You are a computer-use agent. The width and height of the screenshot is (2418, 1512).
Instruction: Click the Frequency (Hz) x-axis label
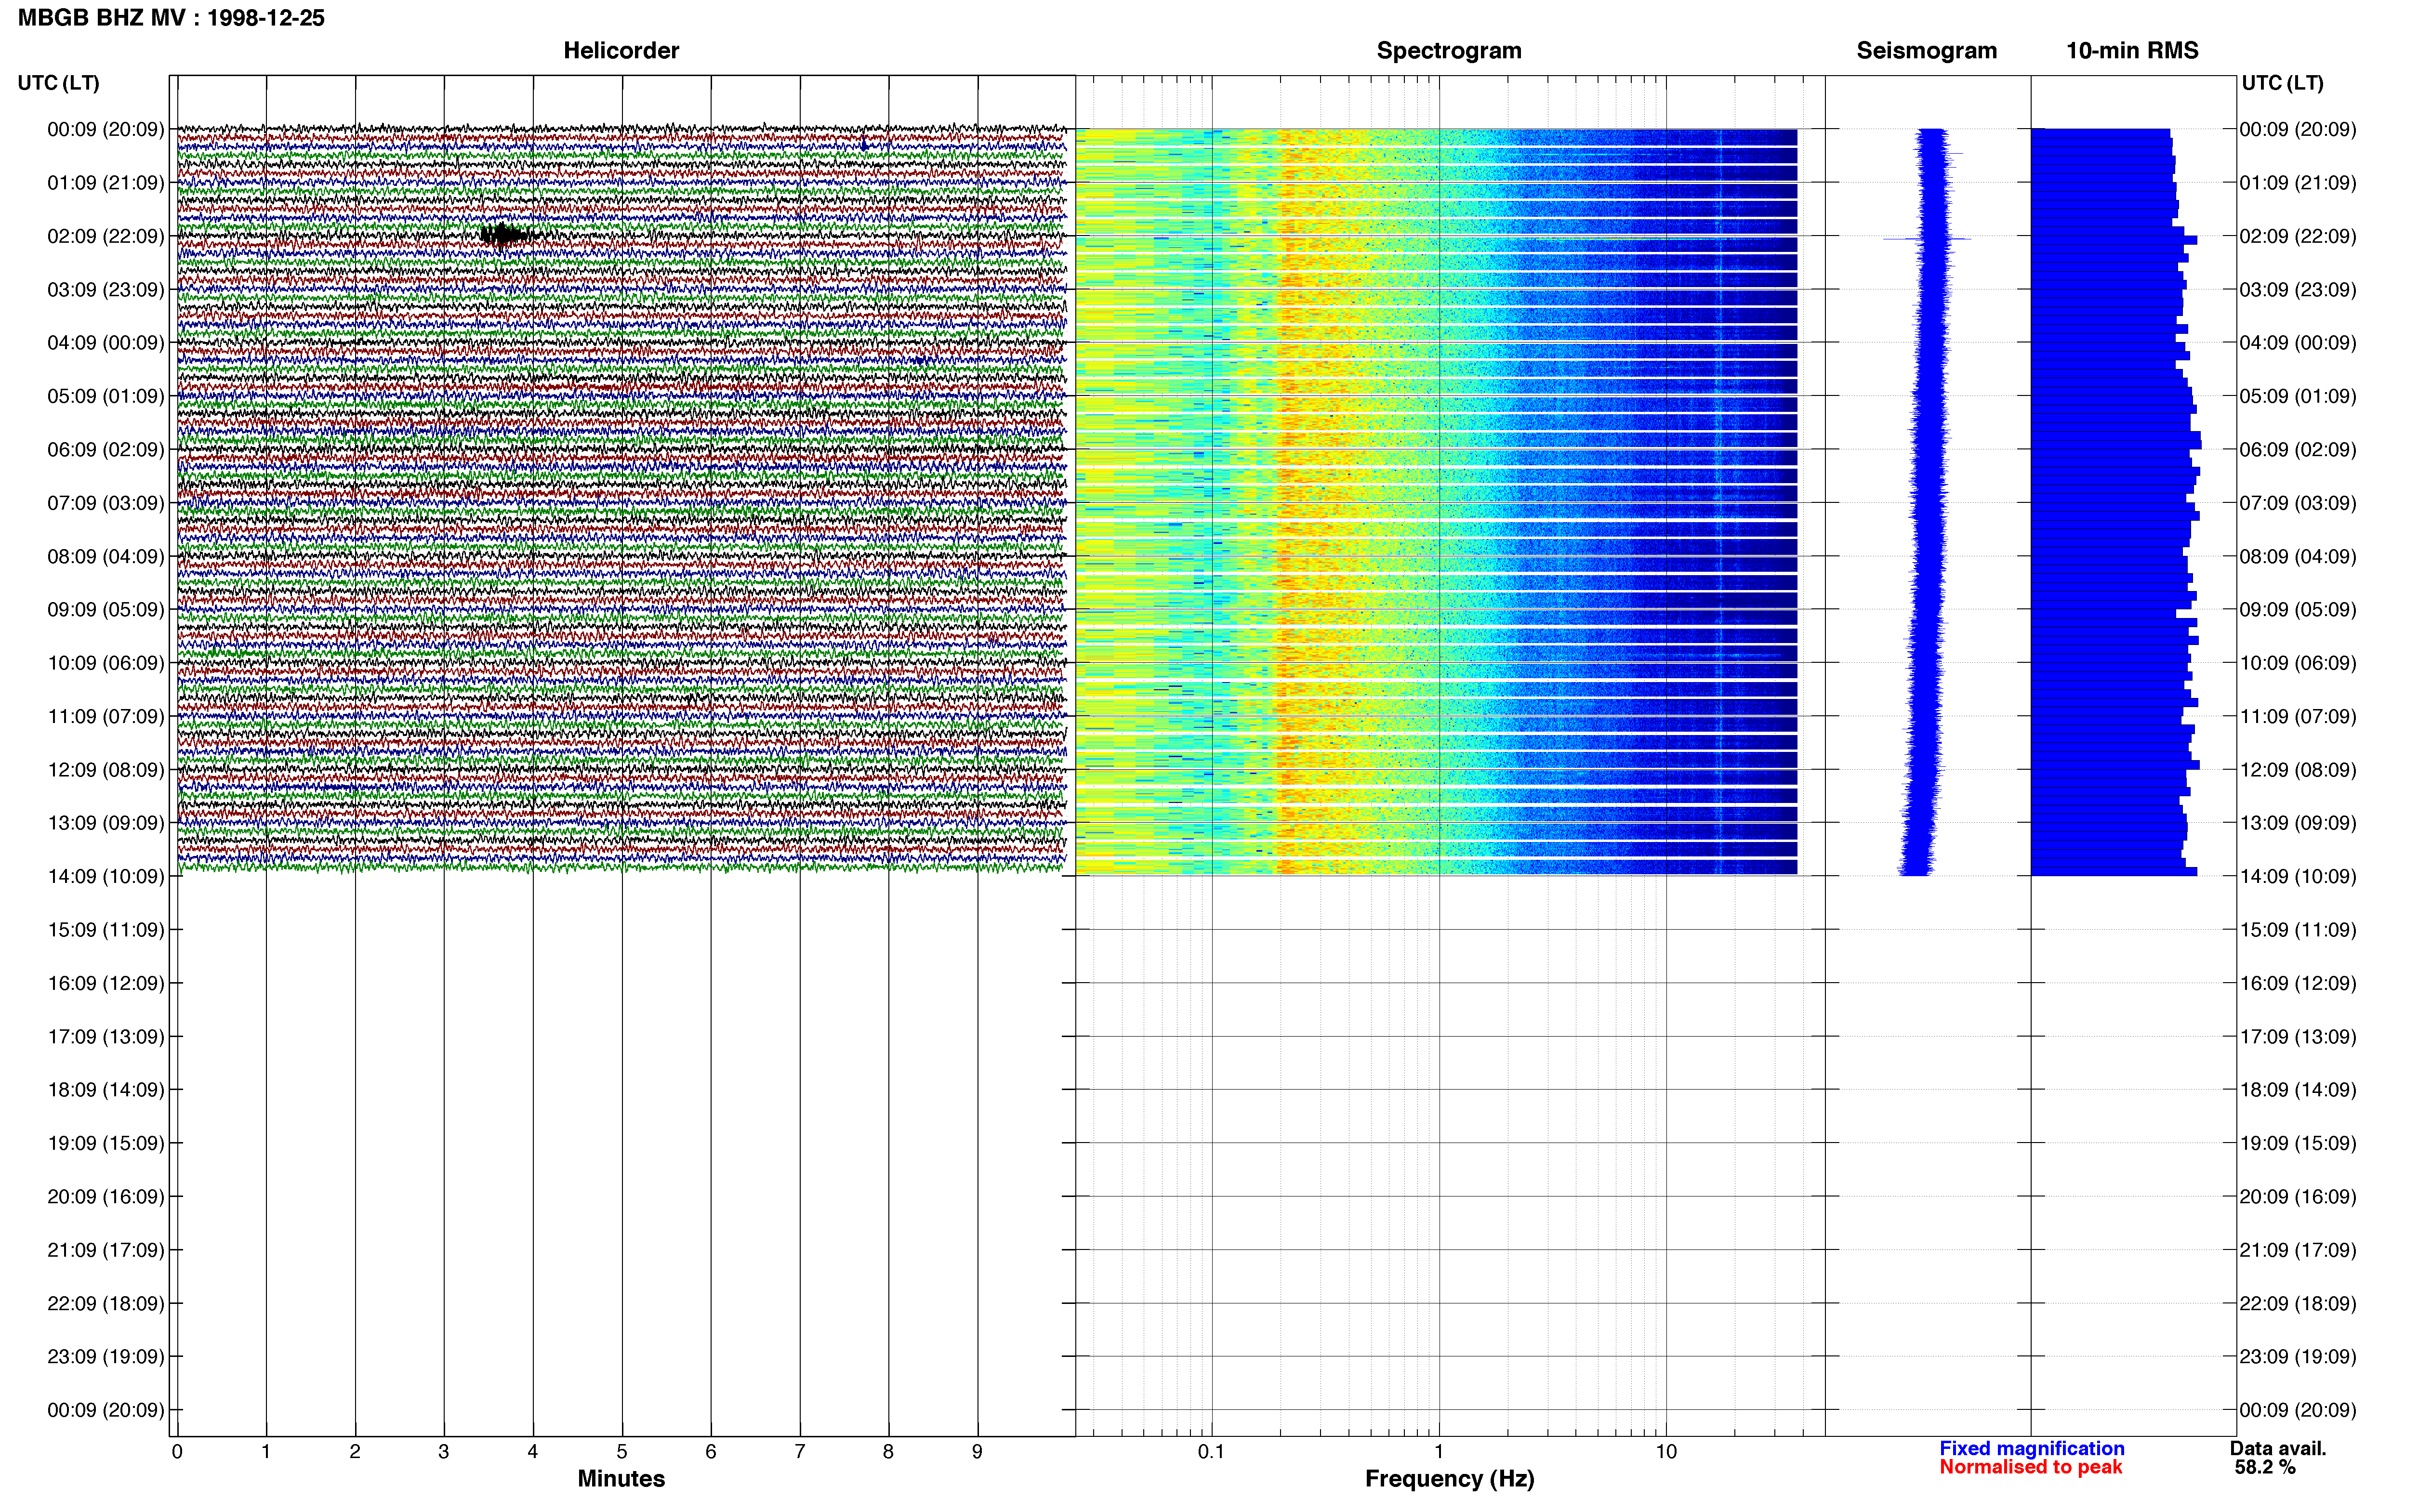1449,1479
